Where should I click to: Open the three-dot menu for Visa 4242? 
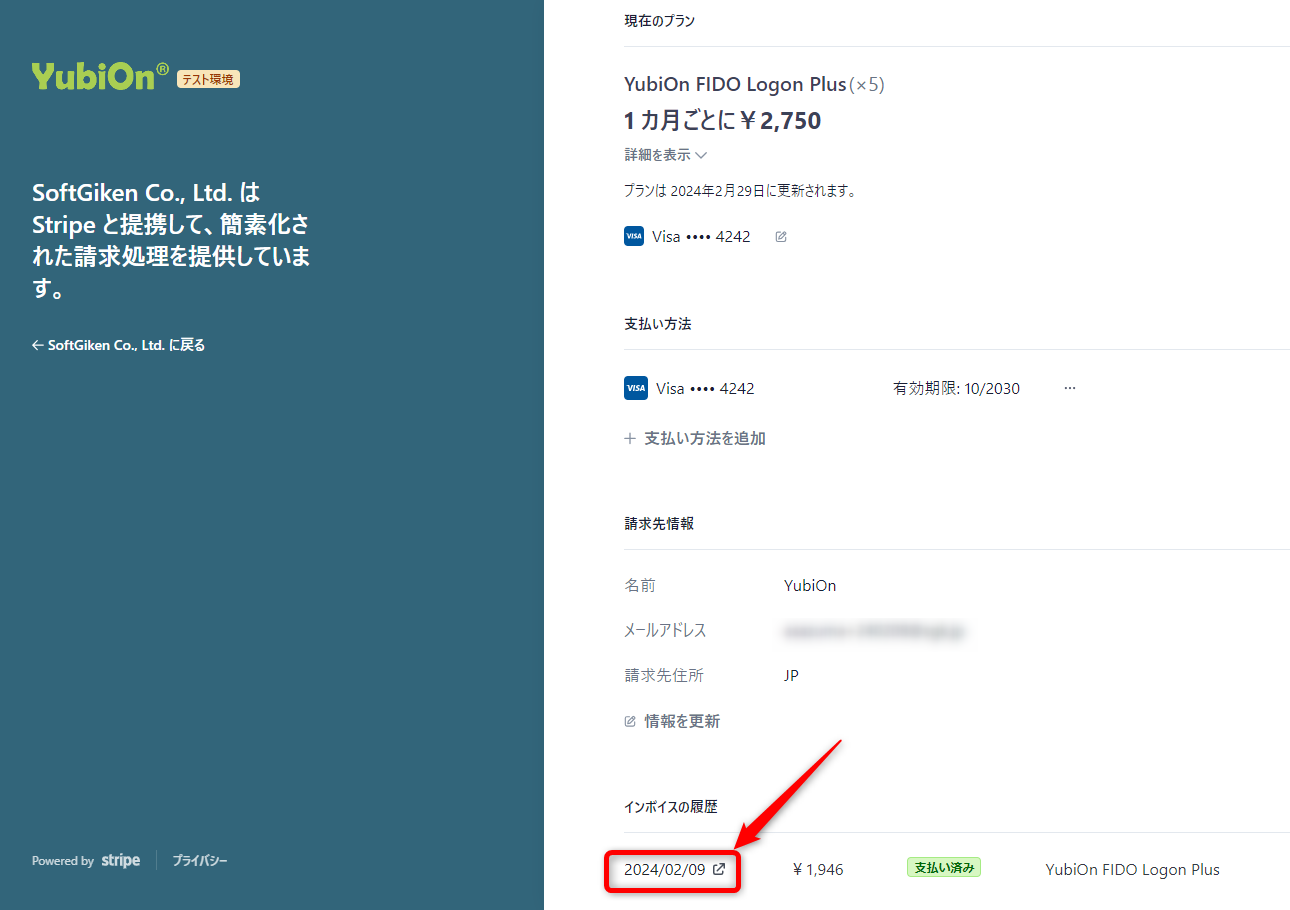1070,388
